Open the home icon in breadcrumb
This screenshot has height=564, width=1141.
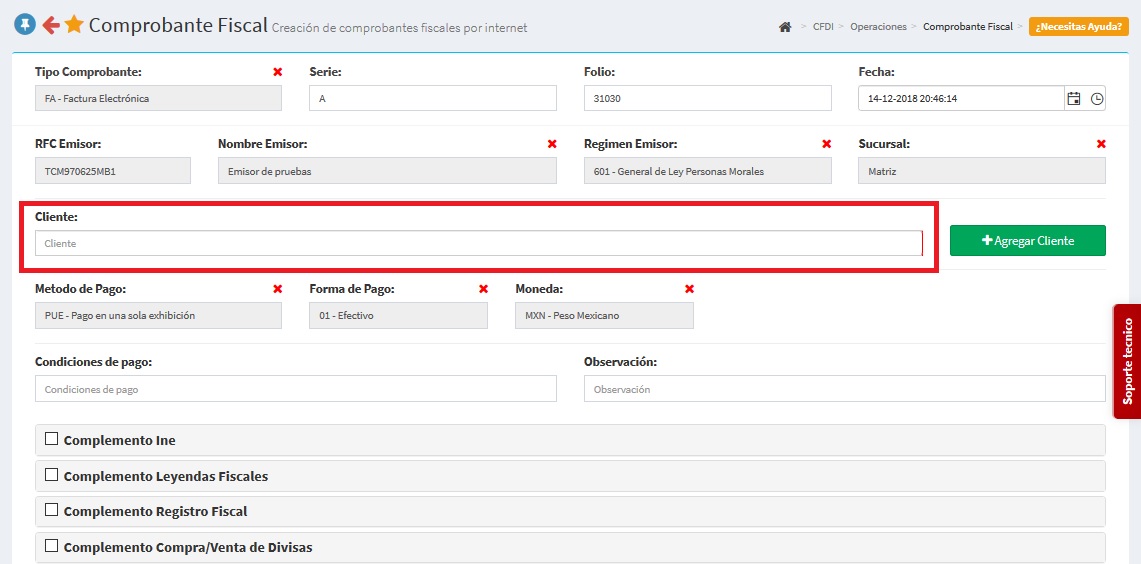pos(785,27)
